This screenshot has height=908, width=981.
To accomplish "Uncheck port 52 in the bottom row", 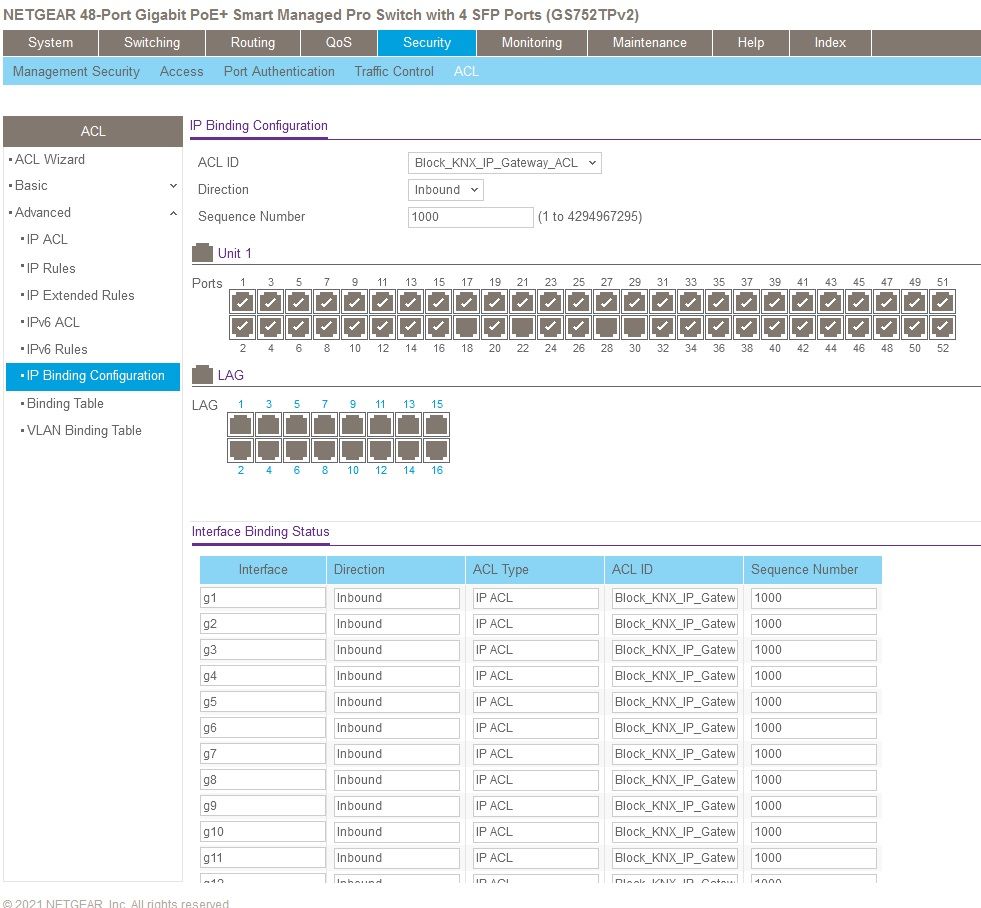I will point(942,327).
